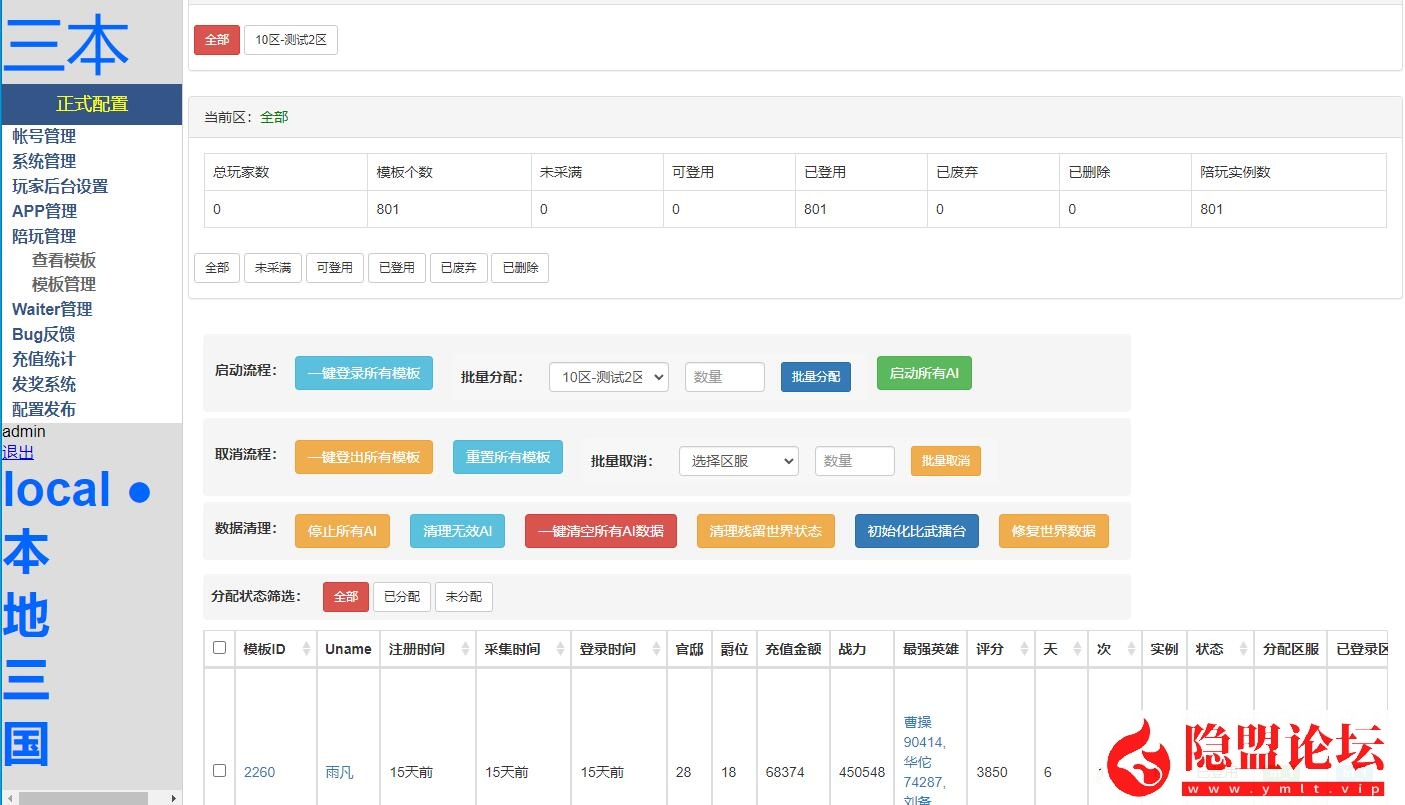Open template 2260 details link
This screenshot has height=805, width=1405.
[259, 771]
